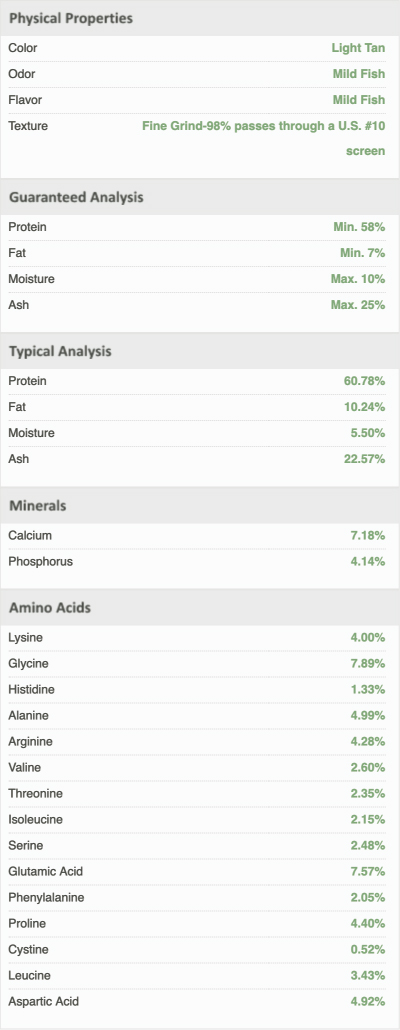Click the Light Tan color value
The width and height of the screenshot is (400, 1030).
point(358,48)
